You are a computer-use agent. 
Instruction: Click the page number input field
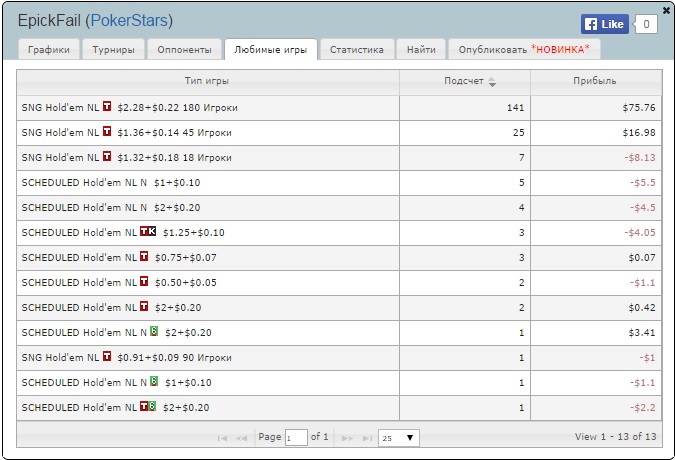(x=296, y=438)
